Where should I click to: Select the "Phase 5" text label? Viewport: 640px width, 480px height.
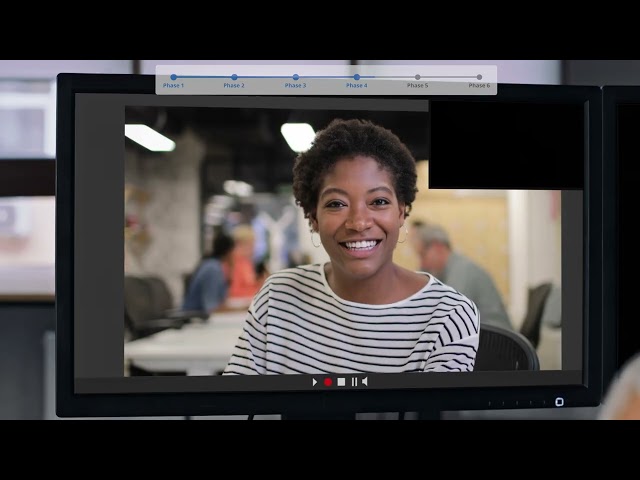pos(418,86)
